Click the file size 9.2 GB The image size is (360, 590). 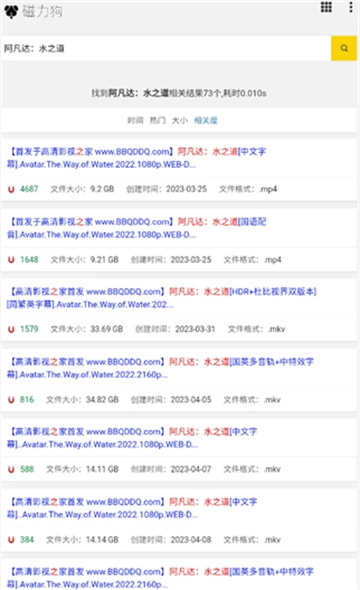coord(102,189)
